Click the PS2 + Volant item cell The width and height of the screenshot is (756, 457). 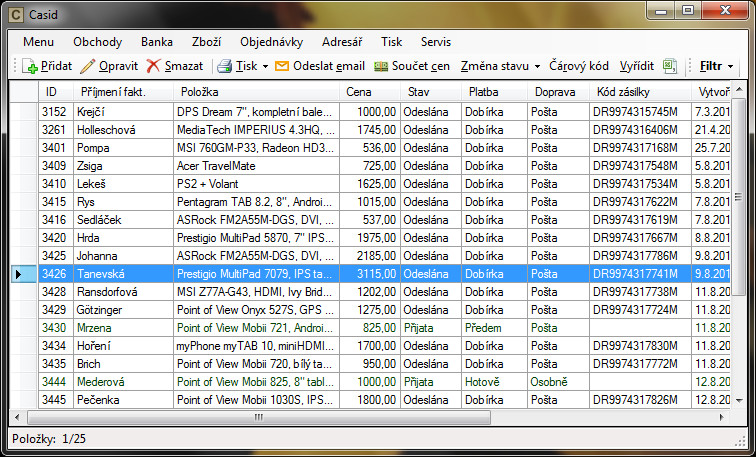(256, 184)
